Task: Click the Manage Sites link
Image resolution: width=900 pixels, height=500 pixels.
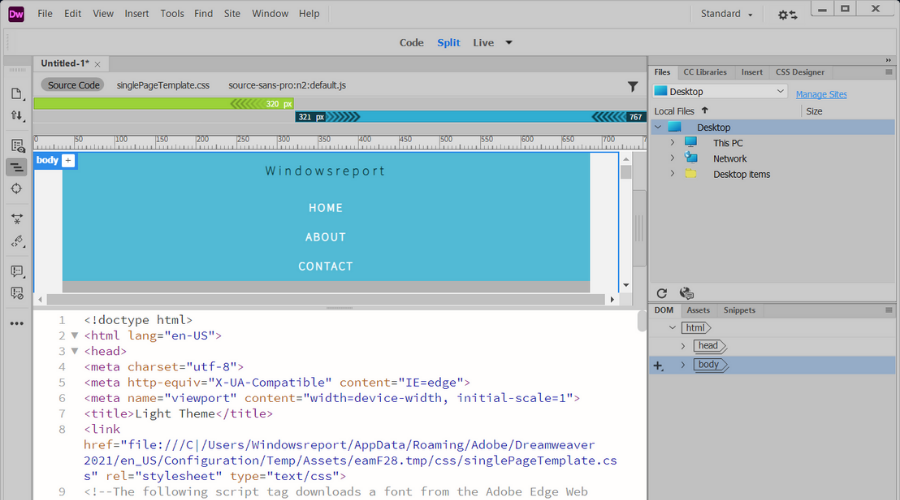Action: click(821, 94)
